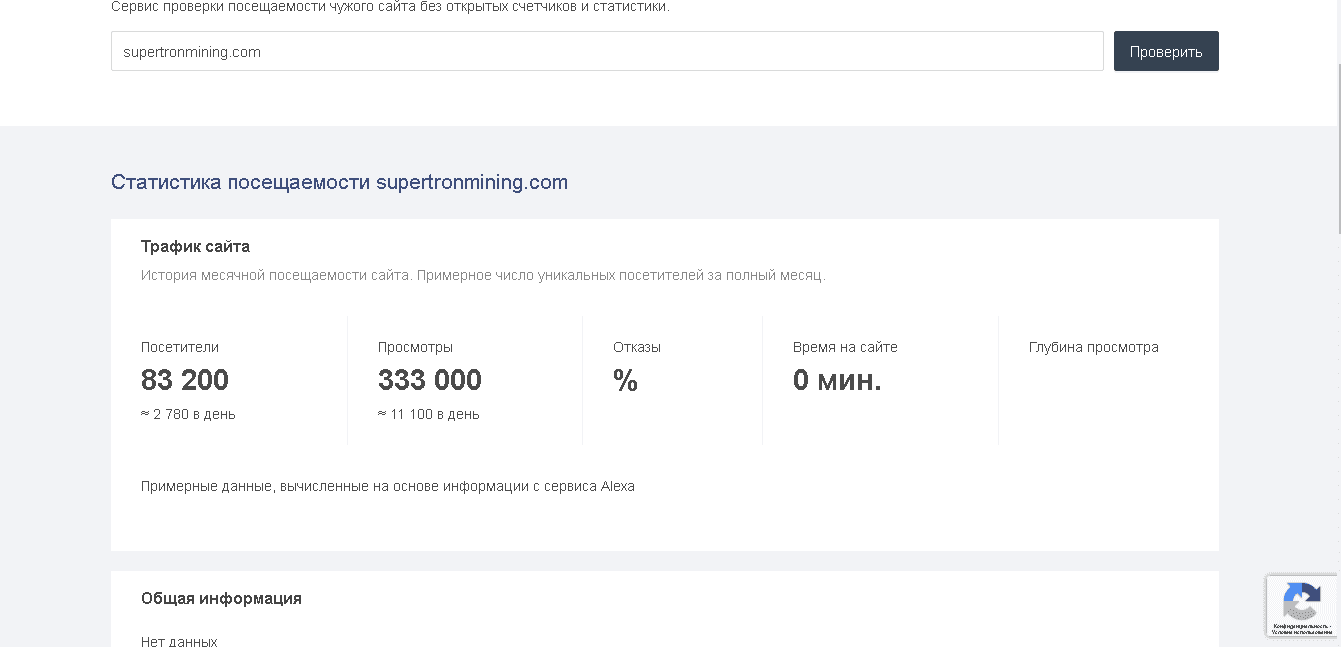This screenshot has width=1341, height=647.
Task: Click the reCAPTCHA badge icon
Action: coord(1301,600)
